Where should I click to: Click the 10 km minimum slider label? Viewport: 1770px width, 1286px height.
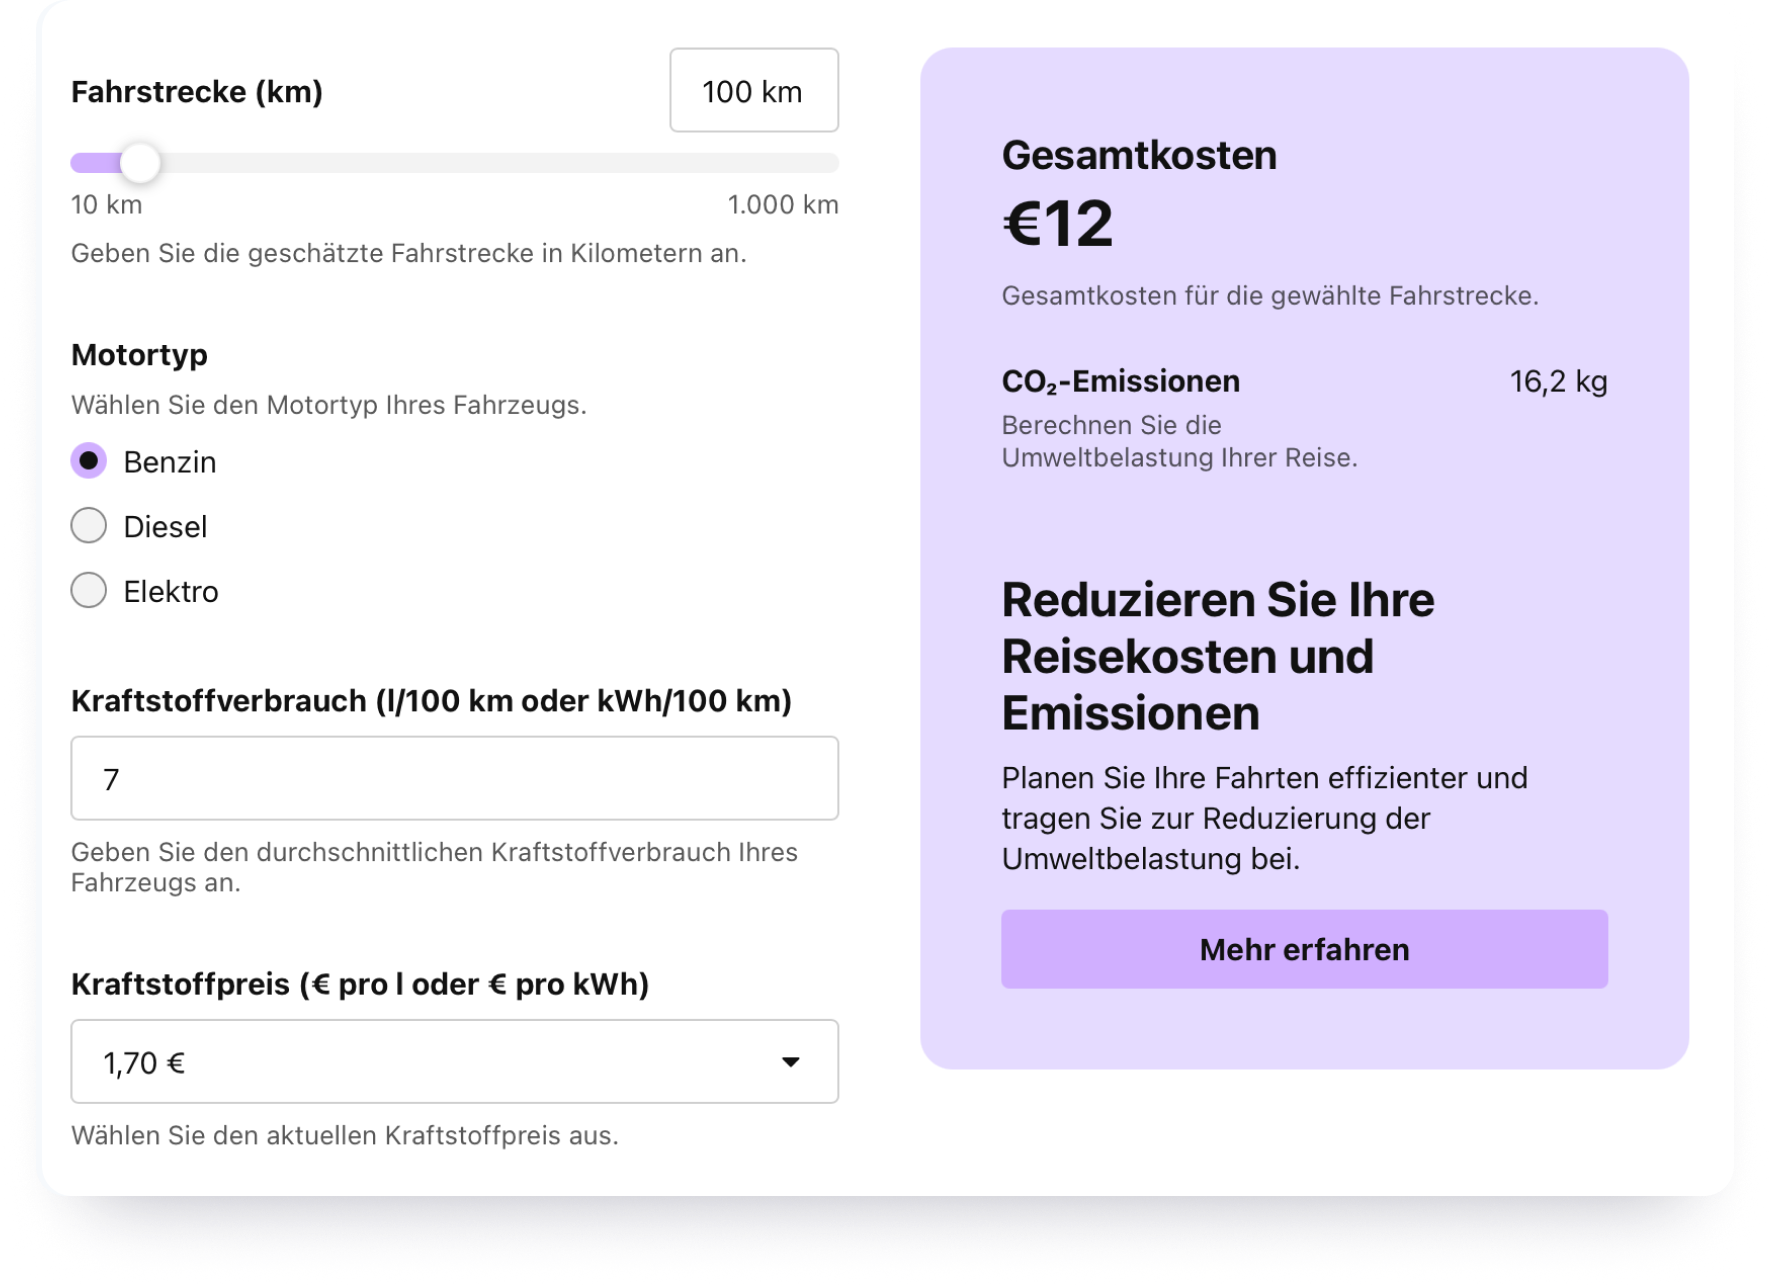tap(106, 205)
